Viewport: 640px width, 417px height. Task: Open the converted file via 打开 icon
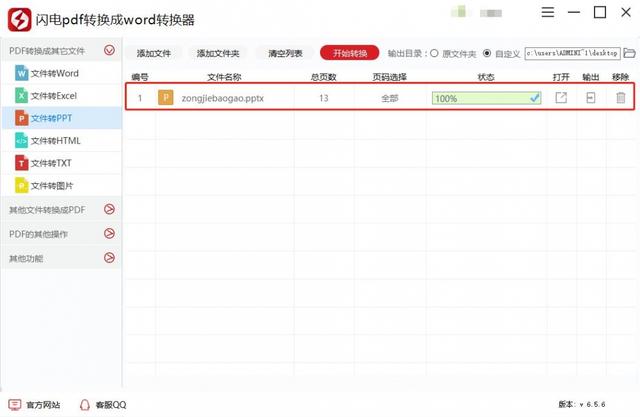(x=561, y=98)
